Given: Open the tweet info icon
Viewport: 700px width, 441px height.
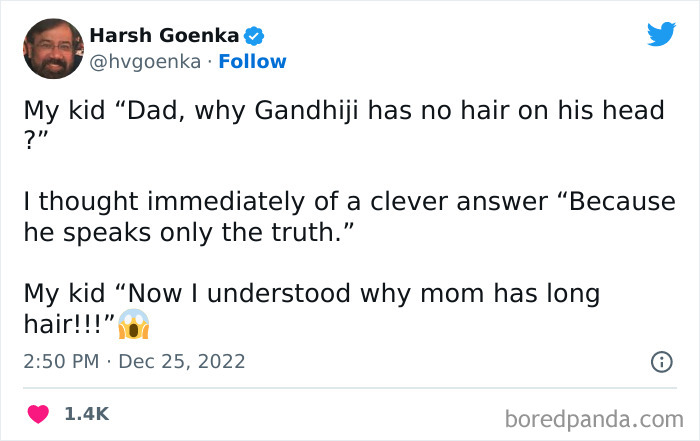Looking at the screenshot, I should click(x=661, y=362).
